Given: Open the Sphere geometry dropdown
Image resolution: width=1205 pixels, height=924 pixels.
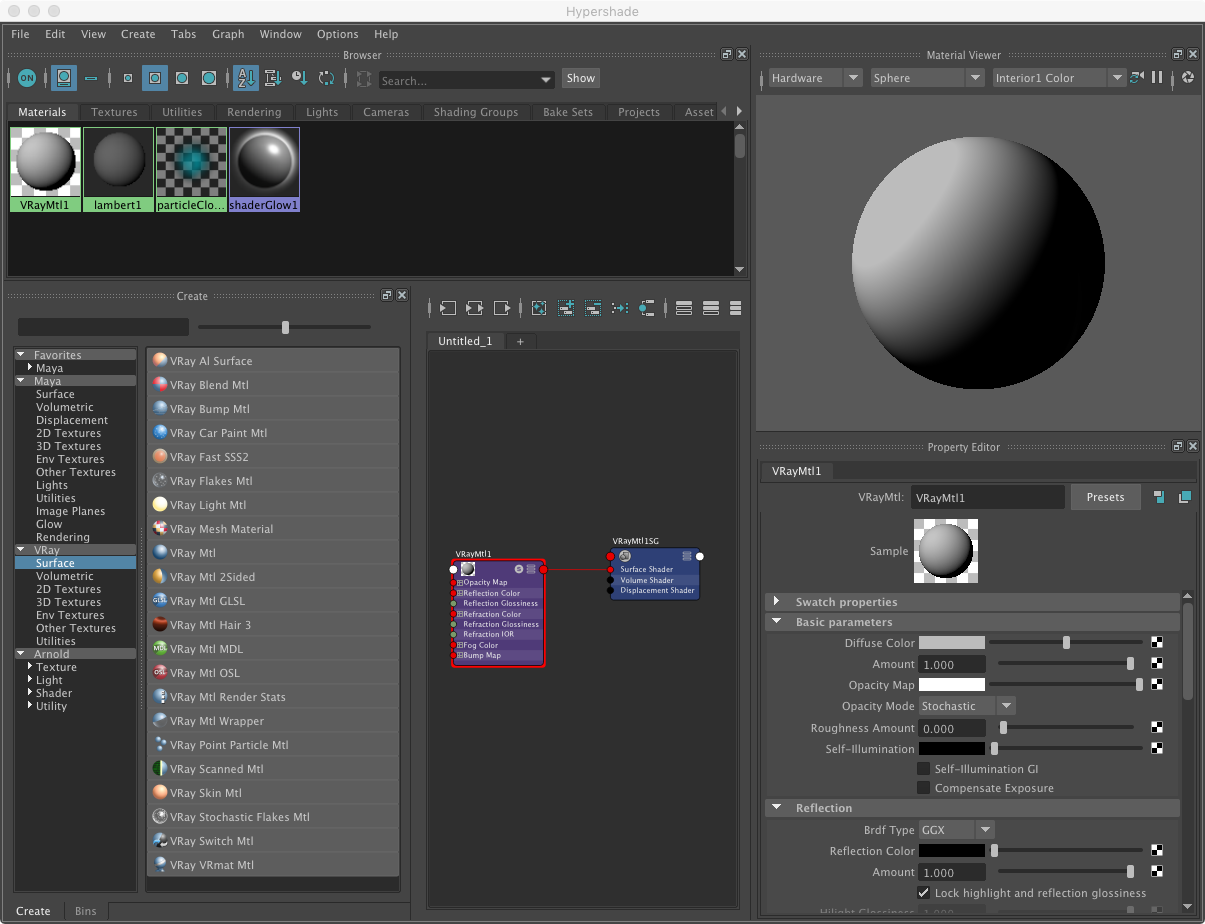Looking at the screenshot, I should tap(973, 77).
